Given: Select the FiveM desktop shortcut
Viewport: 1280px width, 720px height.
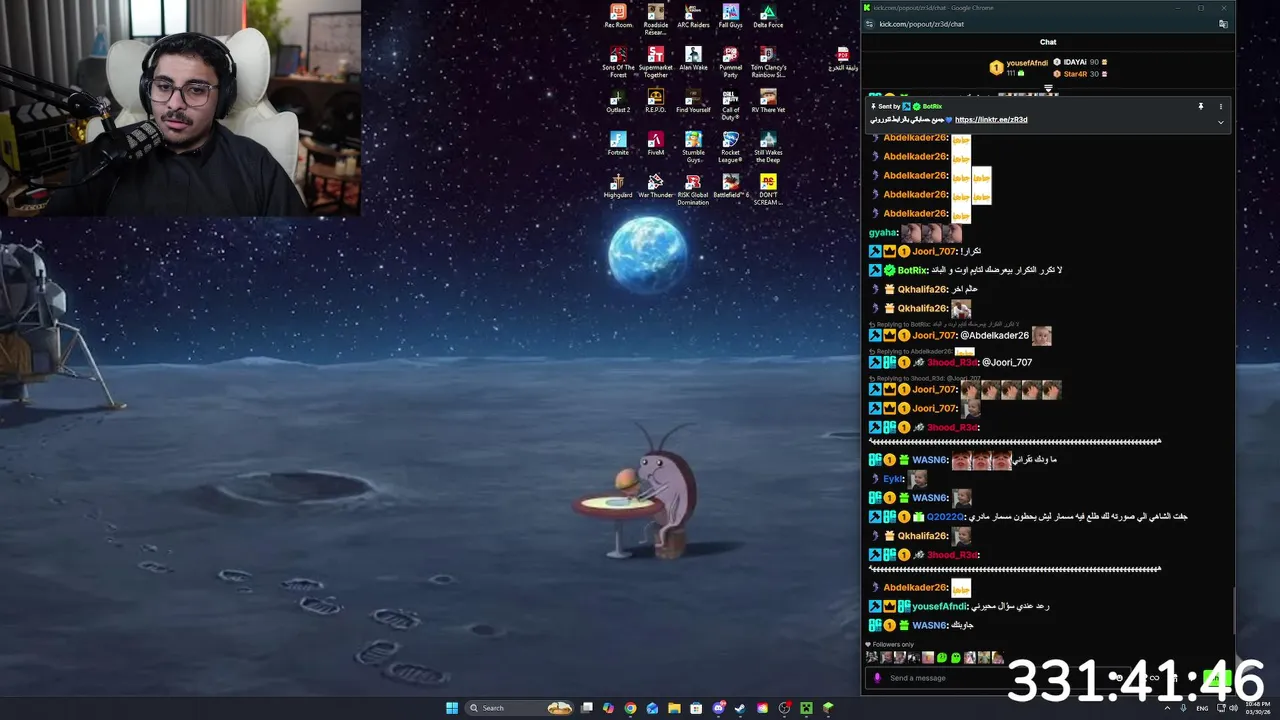Looking at the screenshot, I should click(x=656, y=143).
